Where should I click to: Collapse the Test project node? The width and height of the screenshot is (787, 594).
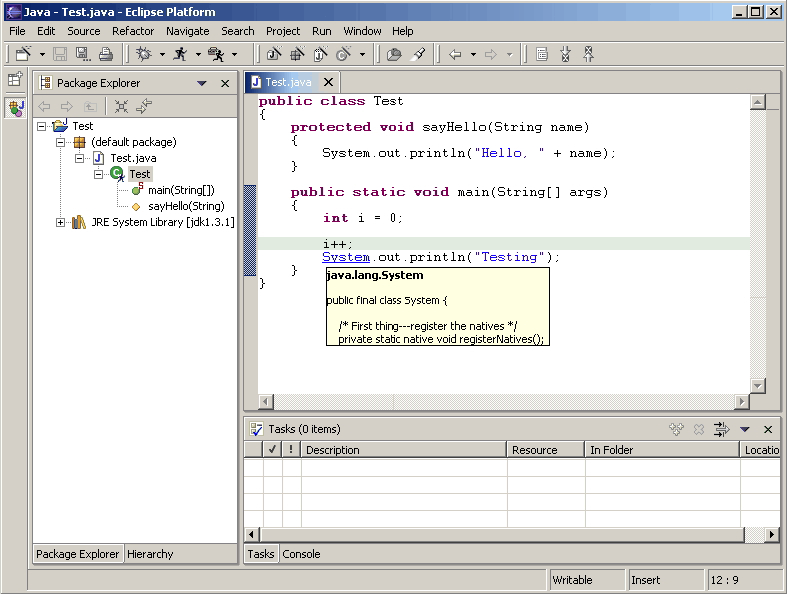click(x=42, y=127)
